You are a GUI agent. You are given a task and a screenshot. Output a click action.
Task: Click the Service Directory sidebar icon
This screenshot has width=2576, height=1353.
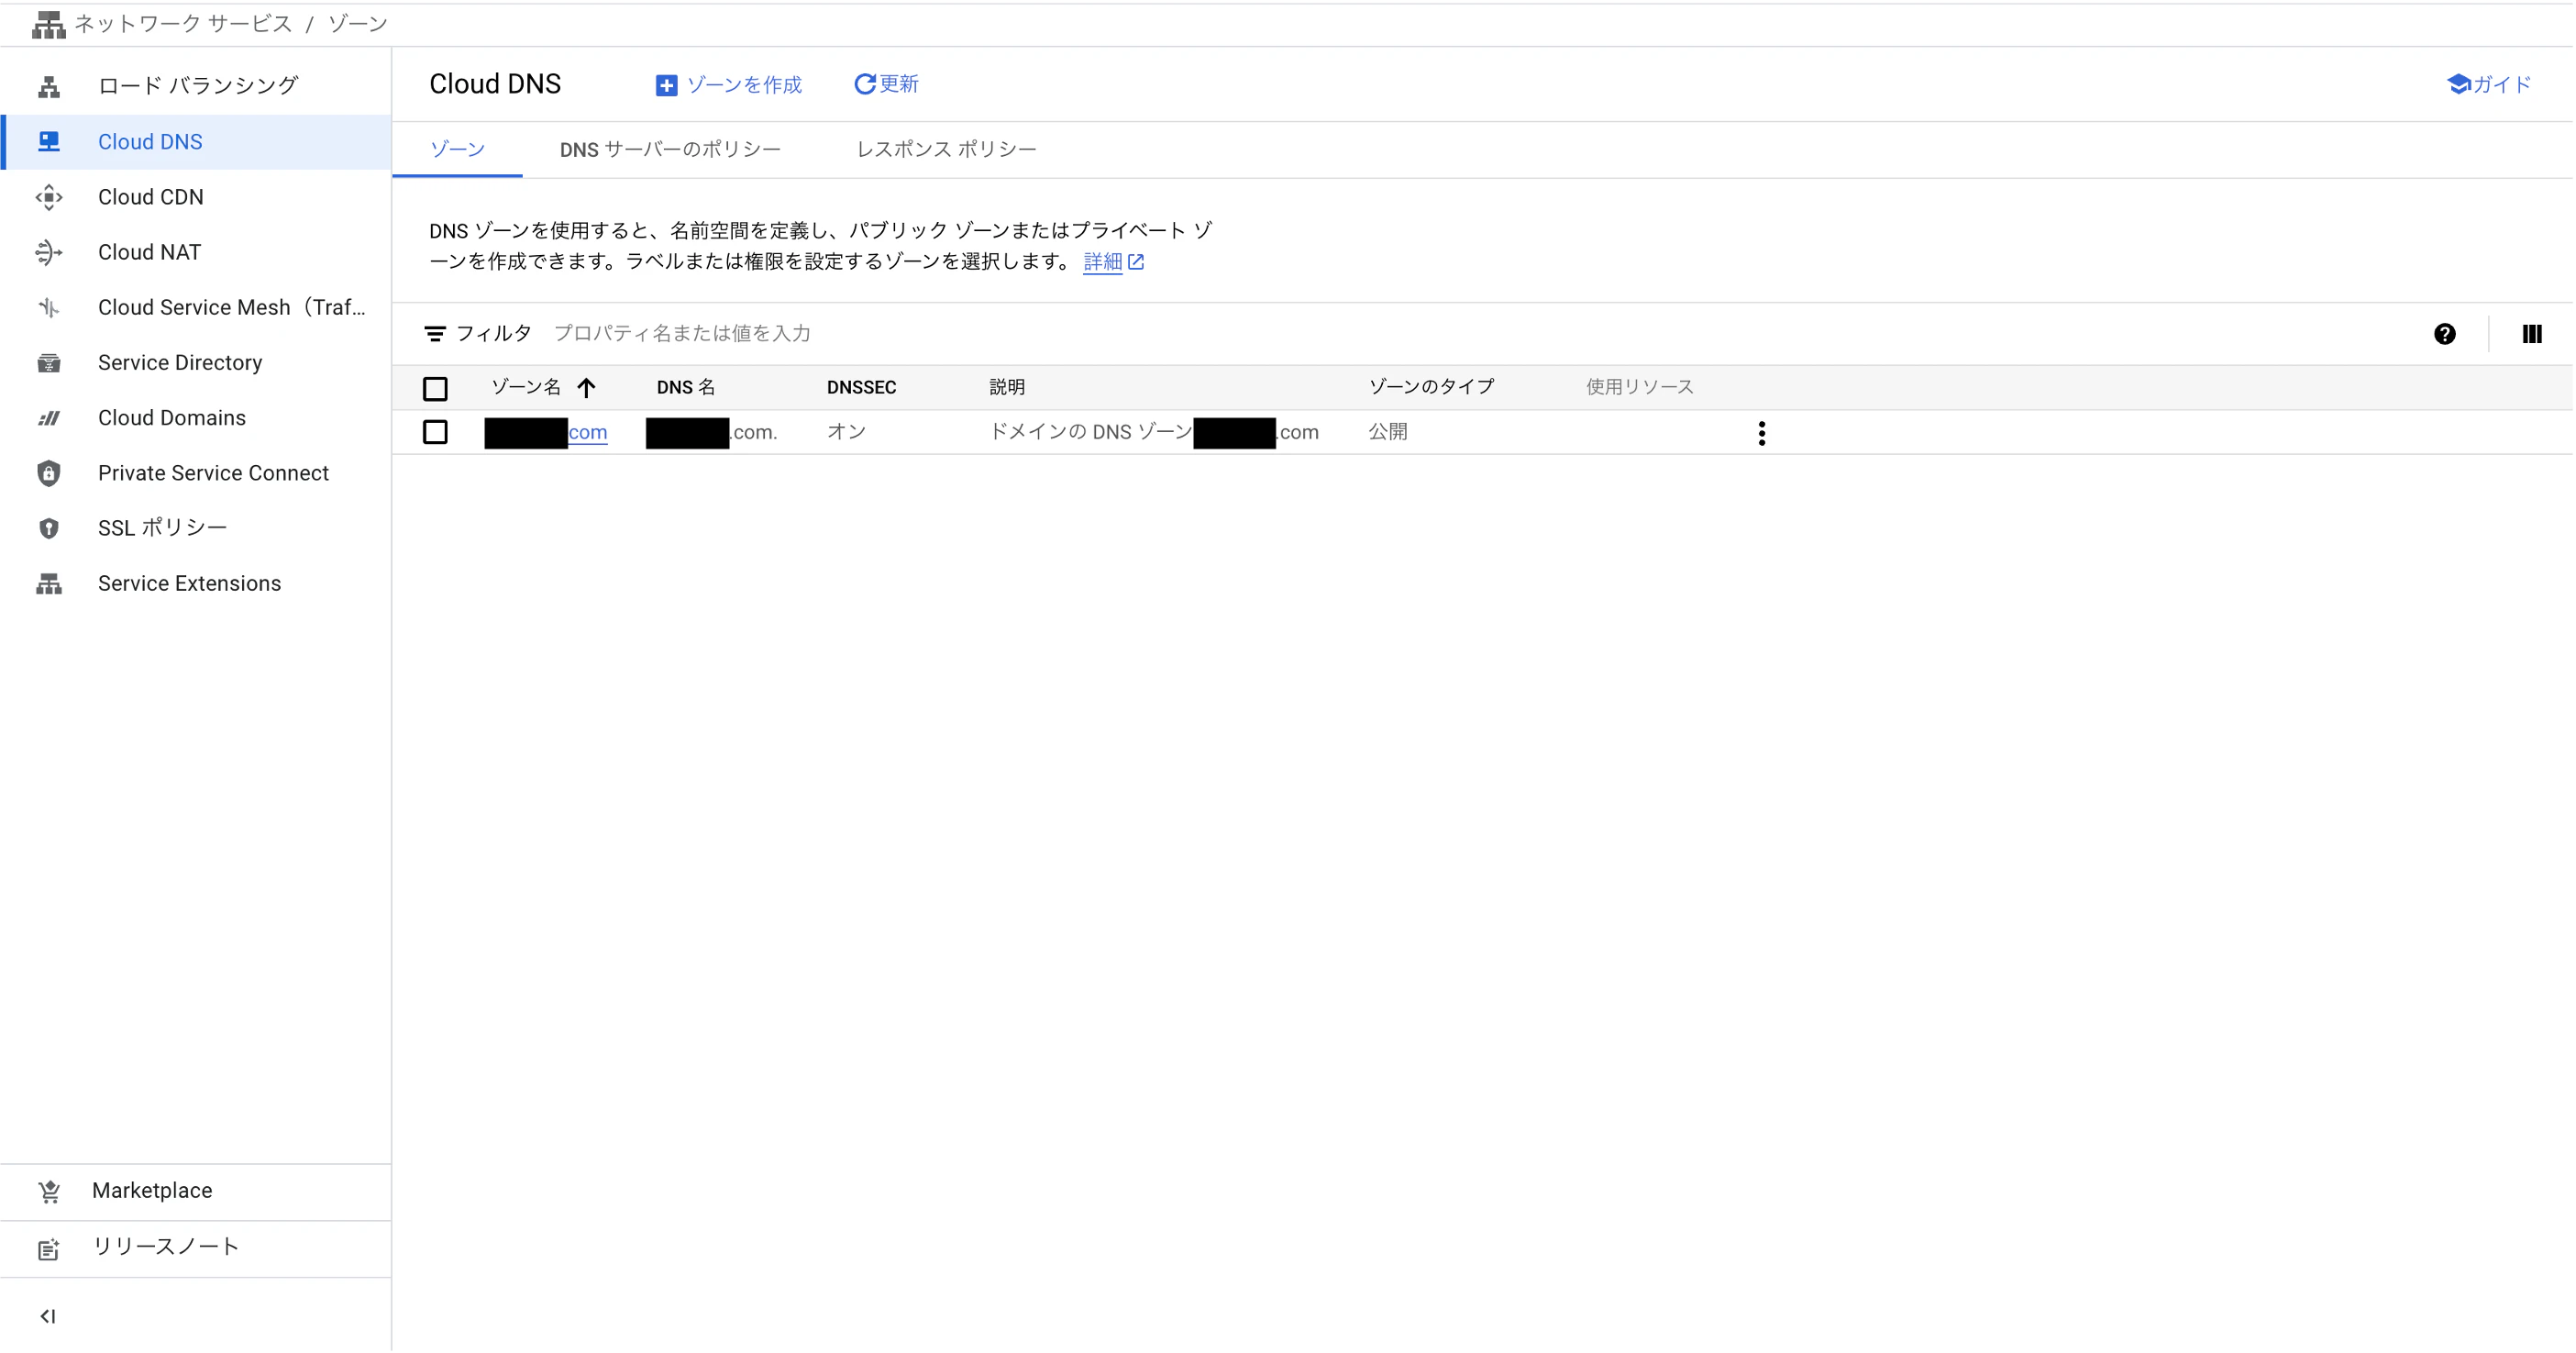[49, 363]
